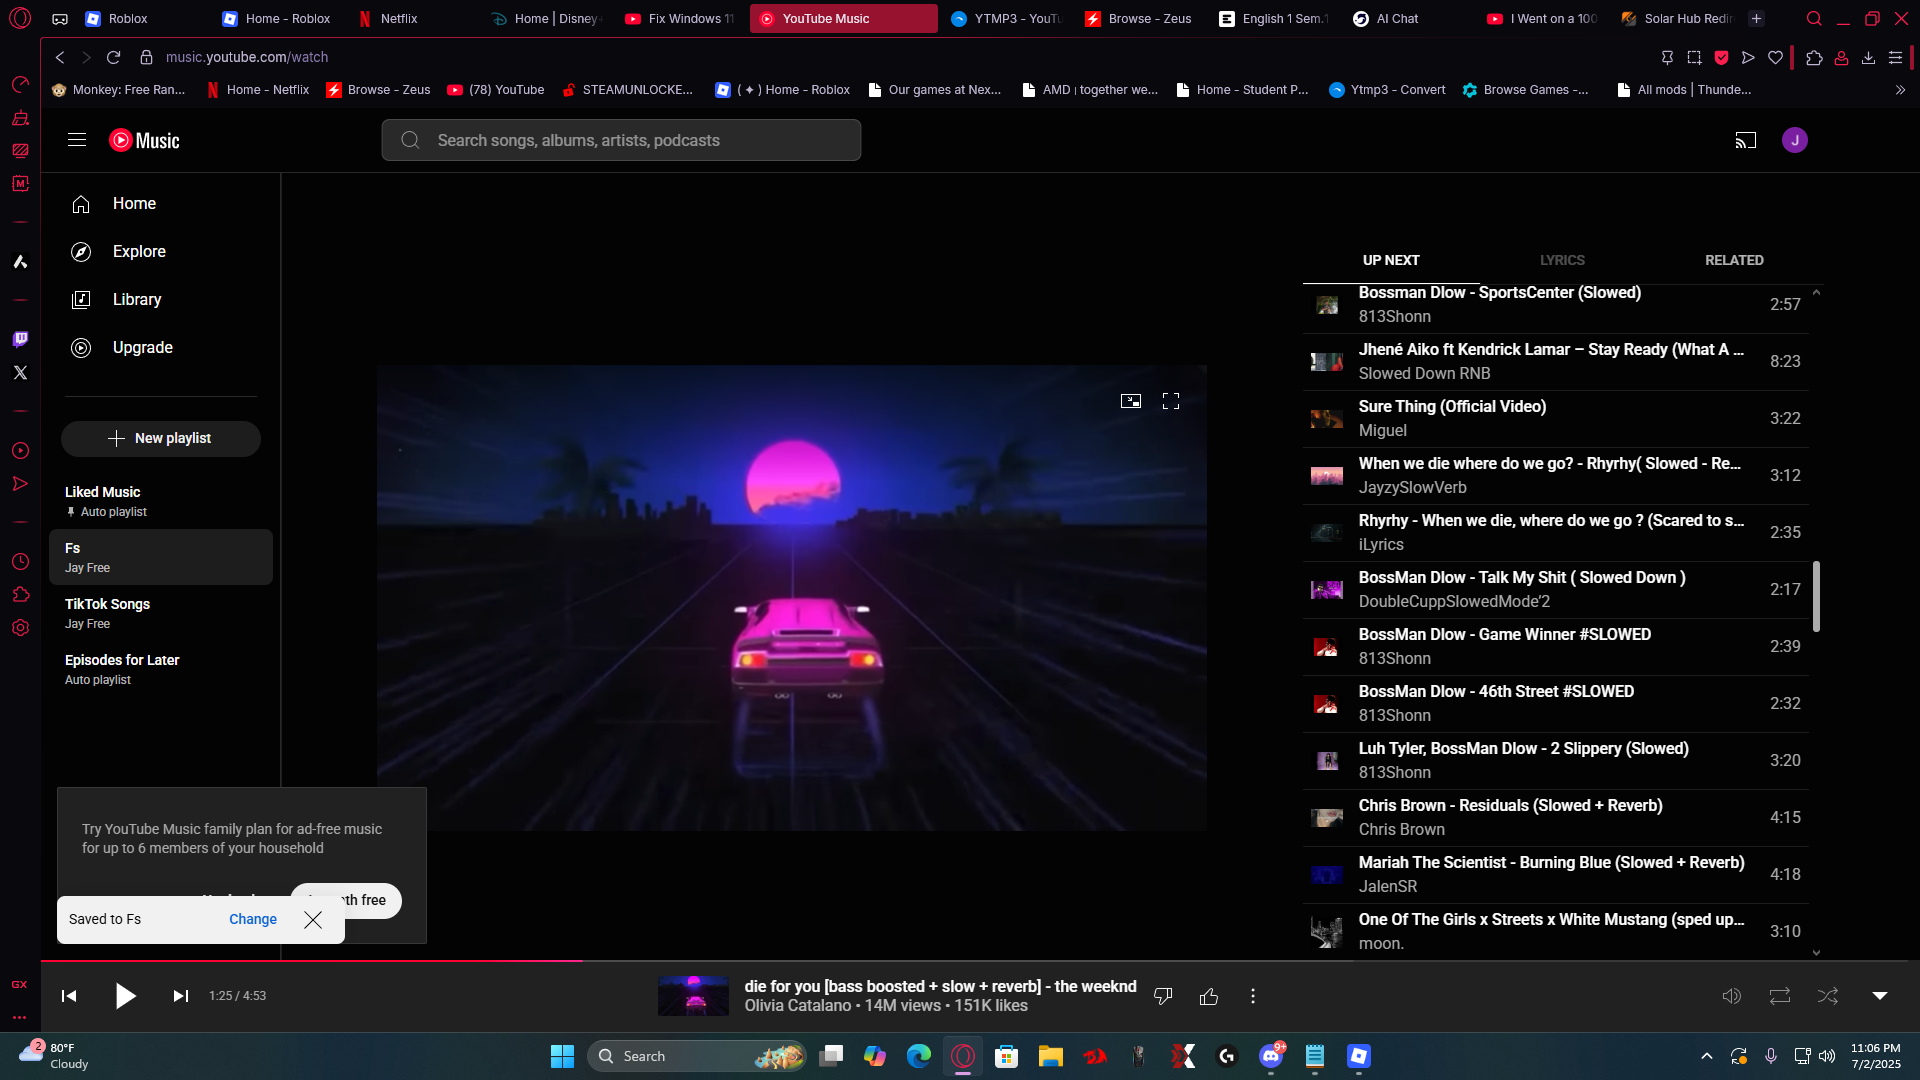The image size is (1920, 1080).
Task: Click the YouTube Music logo
Action: [x=144, y=140]
